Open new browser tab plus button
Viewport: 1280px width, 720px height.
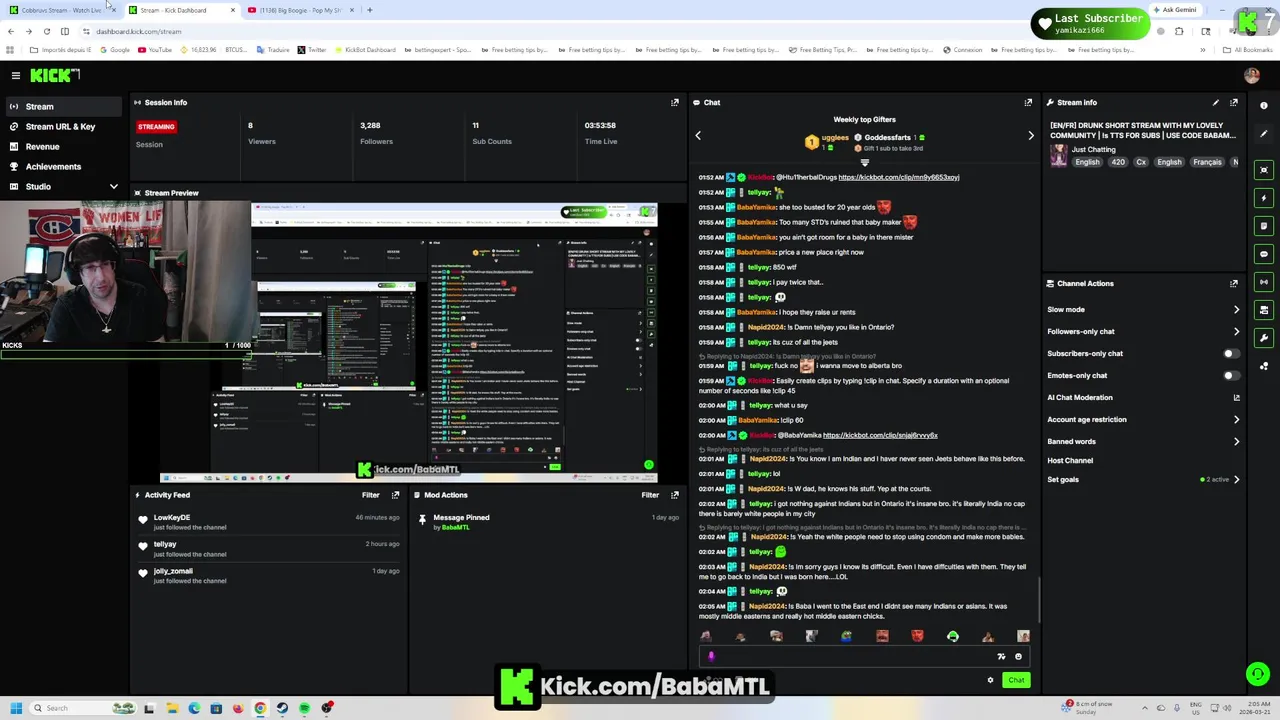(369, 10)
